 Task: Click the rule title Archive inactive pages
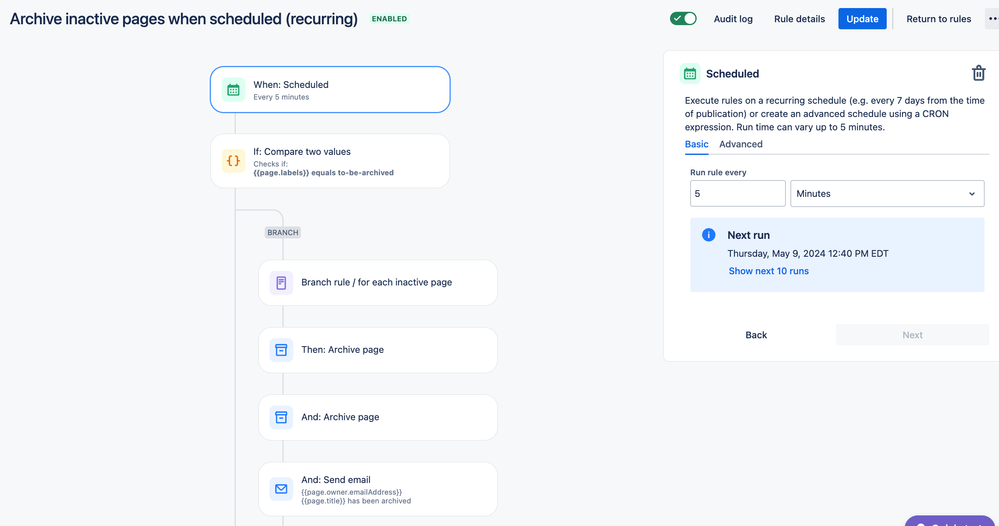point(183,19)
